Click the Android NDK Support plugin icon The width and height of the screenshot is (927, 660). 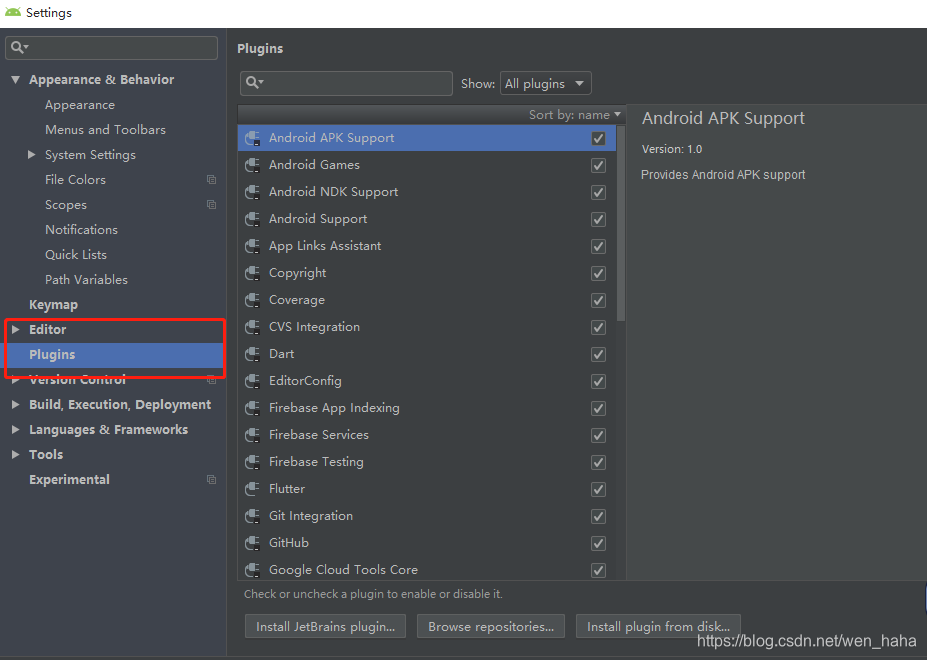[x=252, y=192]
